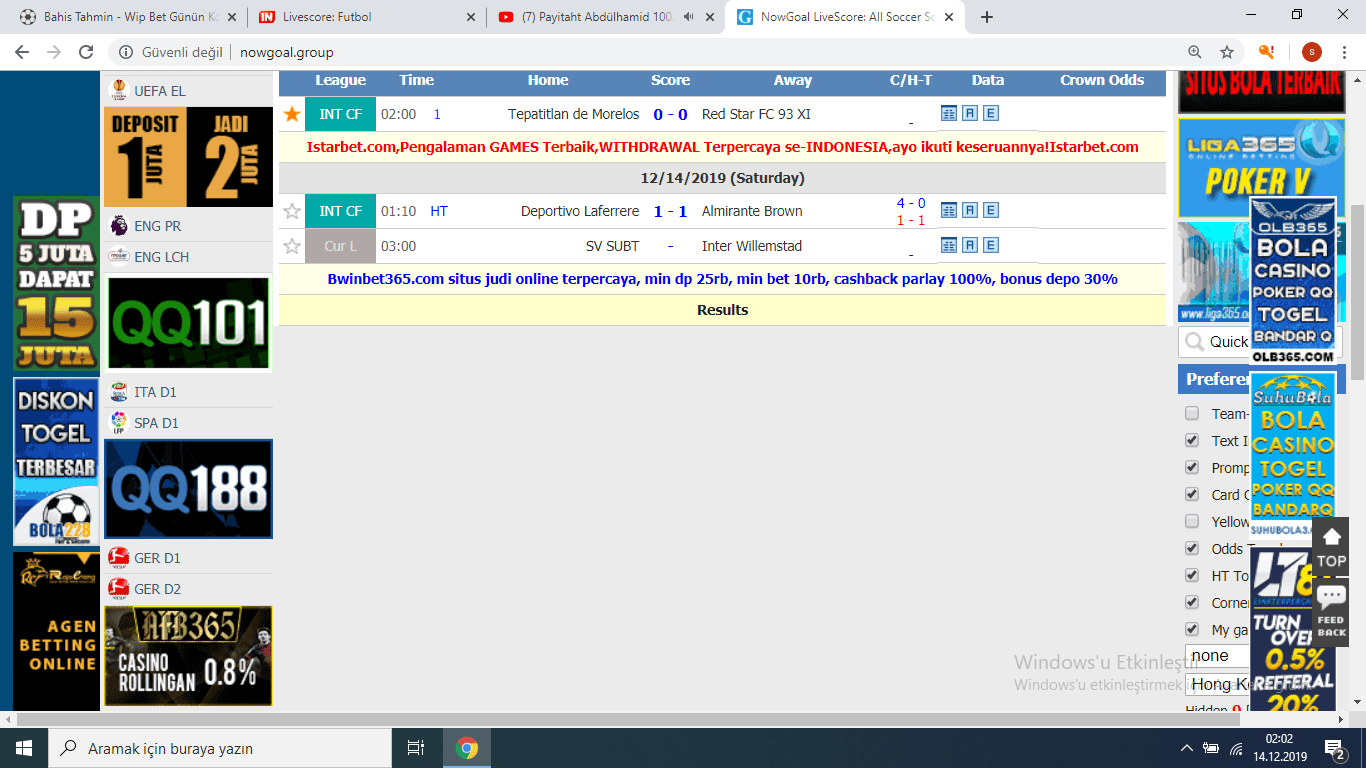
Task: Open the GER D2 league icon
Action: 118,588
